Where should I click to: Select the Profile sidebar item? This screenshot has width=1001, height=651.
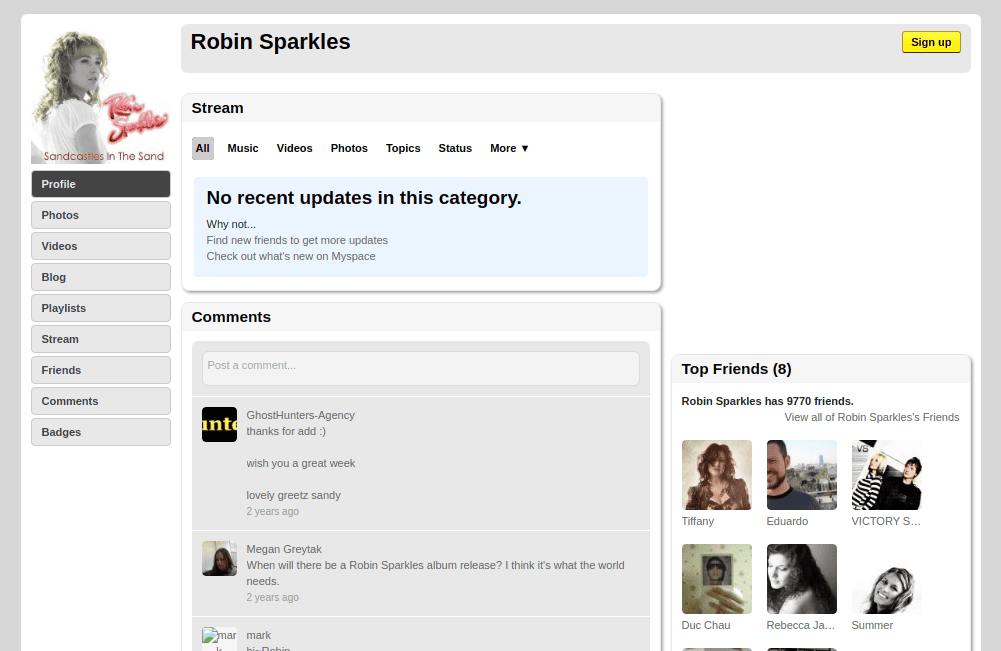click(101, 184)
